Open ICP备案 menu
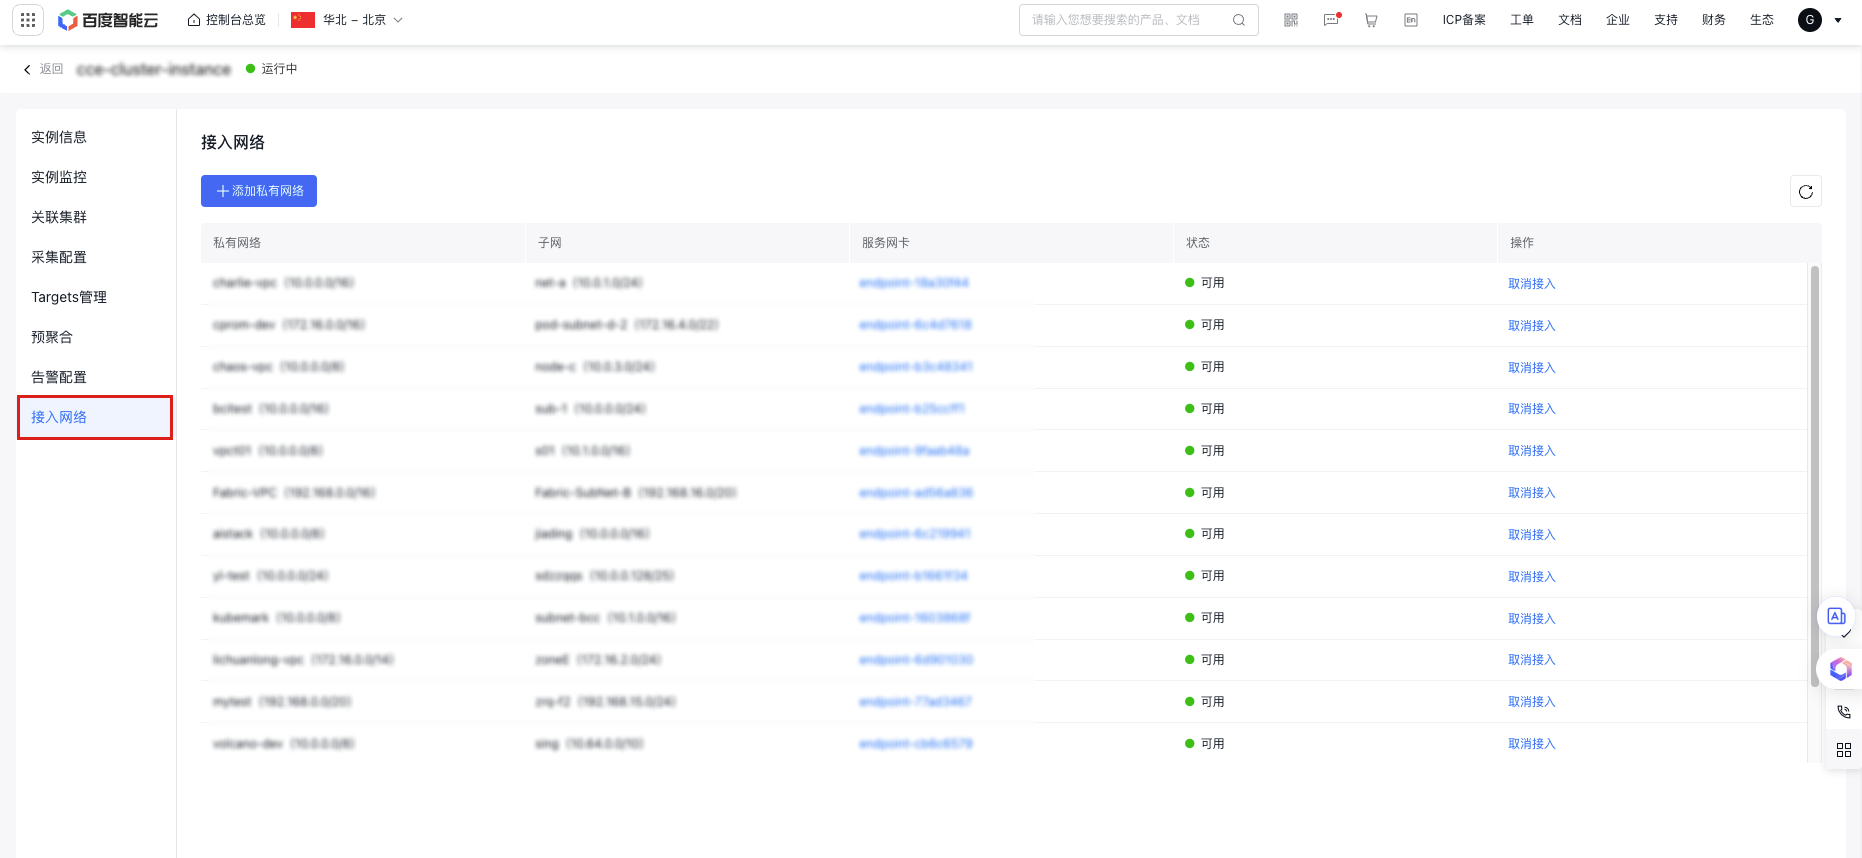Image resolution: width=1862 pixels, height=858 pixels. point(1464,20)
